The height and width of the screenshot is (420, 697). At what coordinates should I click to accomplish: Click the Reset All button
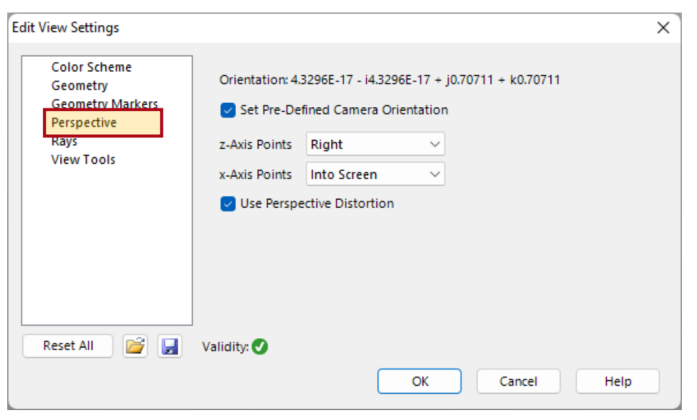point(68,346)
